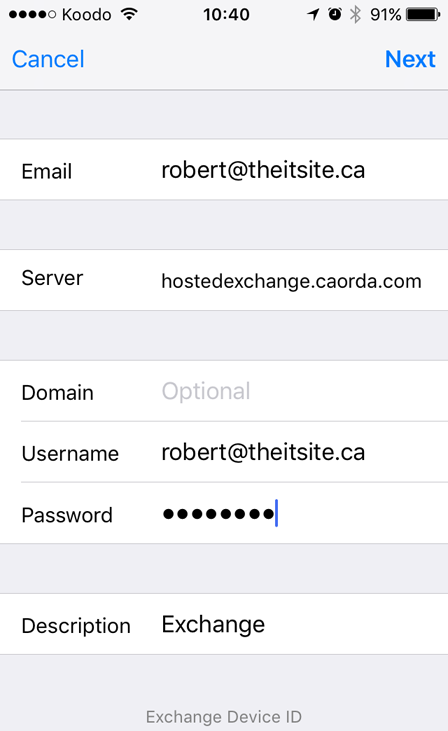
Task: Cancel the Exchange account setup
Action: (48, 59)
